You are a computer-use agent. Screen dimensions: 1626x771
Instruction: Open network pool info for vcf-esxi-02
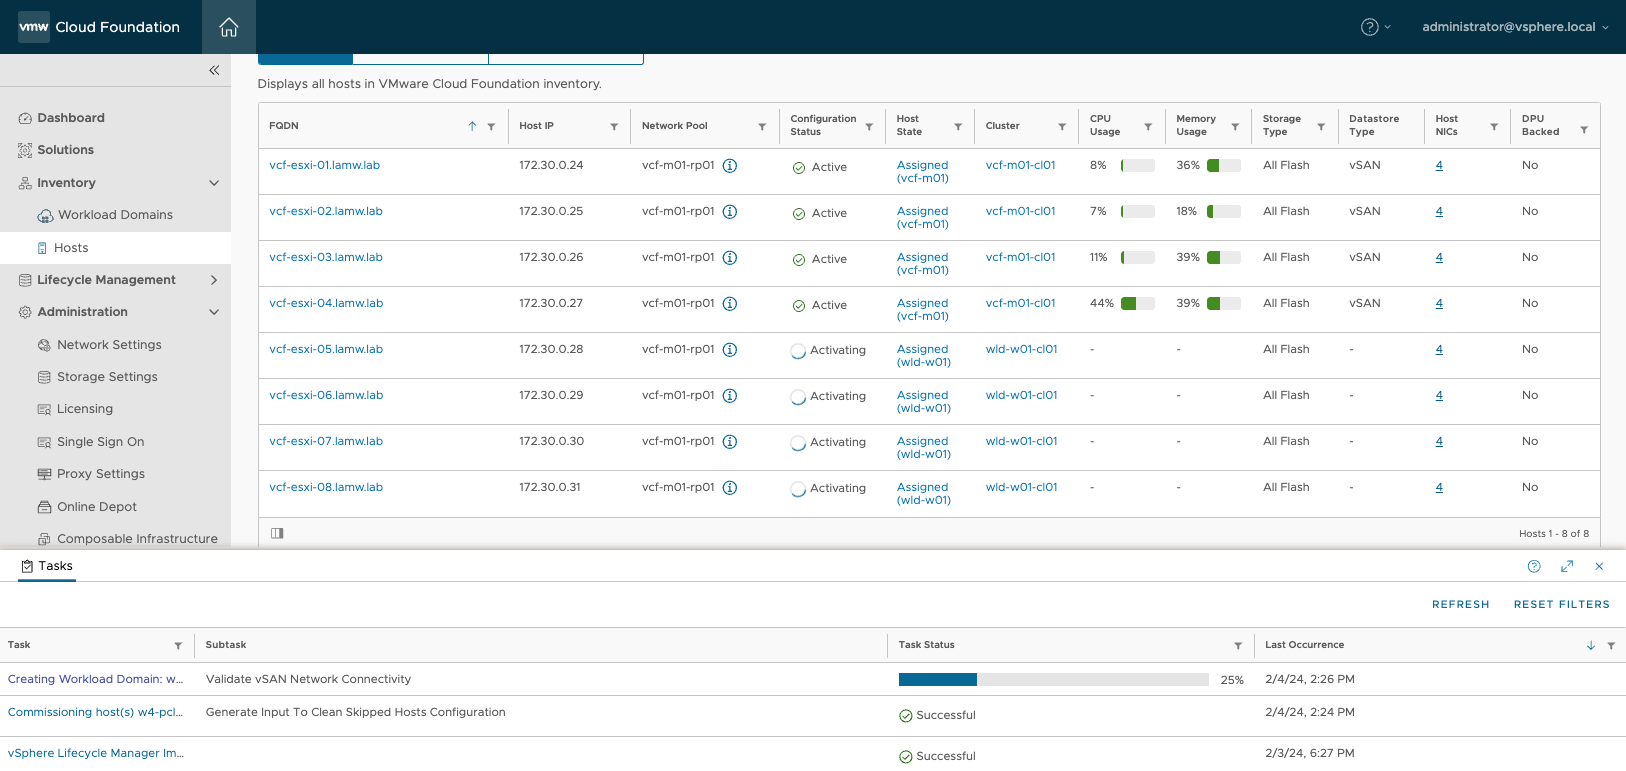tap(730, 212)
